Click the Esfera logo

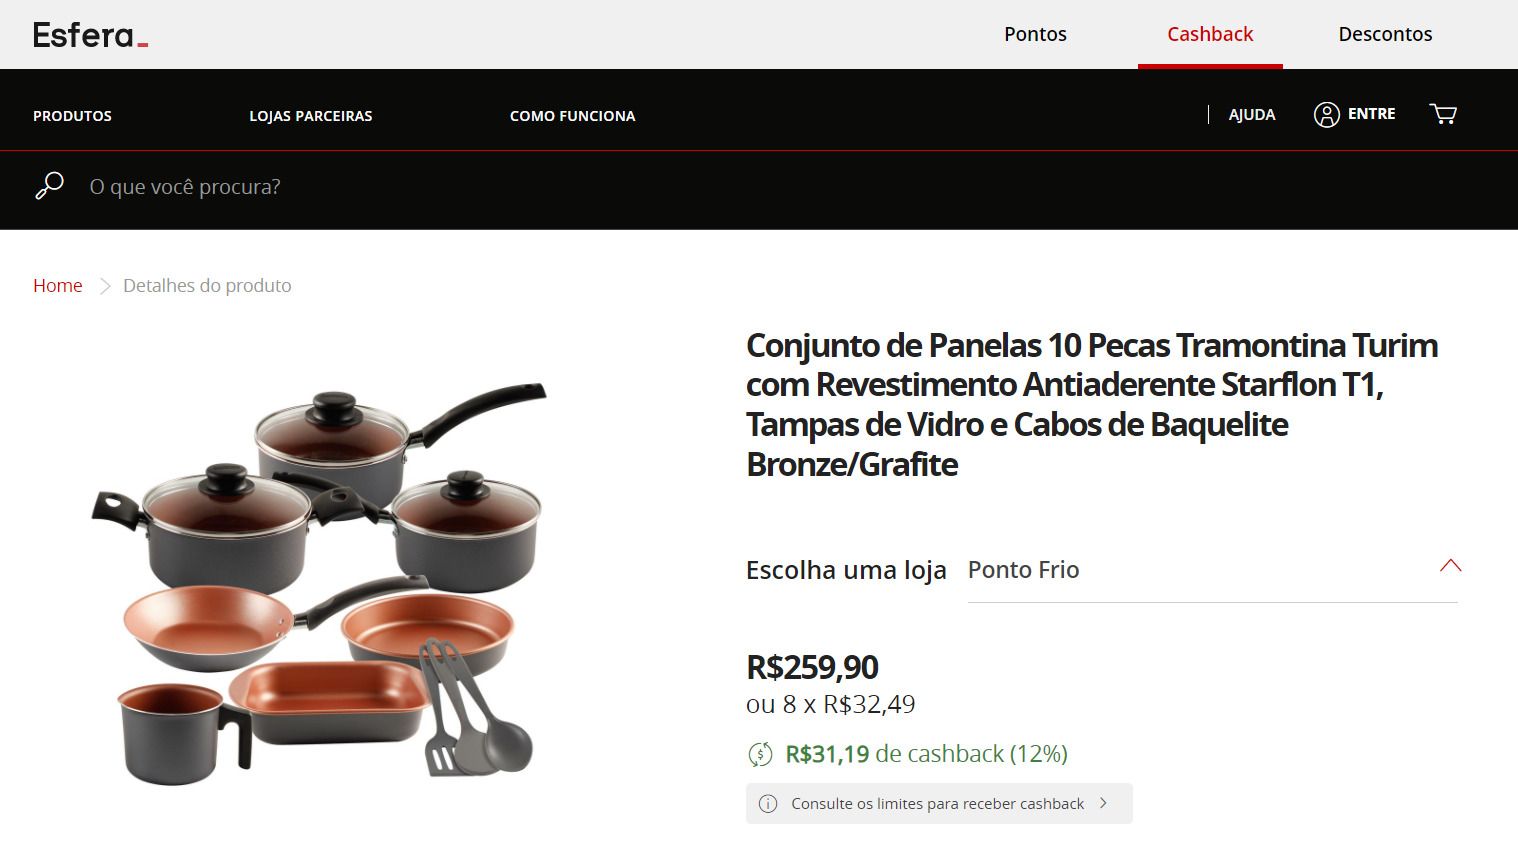click(90, 35)
